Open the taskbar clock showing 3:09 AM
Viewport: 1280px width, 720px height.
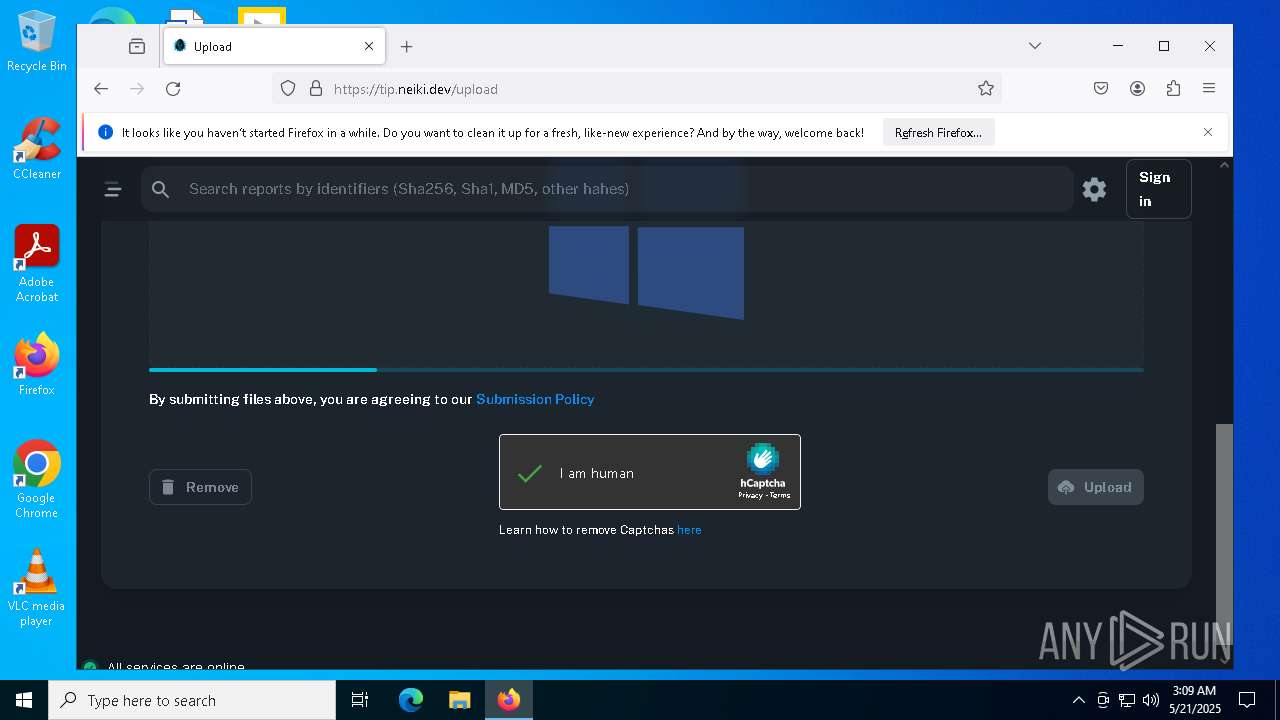(x=1194, y=700)
